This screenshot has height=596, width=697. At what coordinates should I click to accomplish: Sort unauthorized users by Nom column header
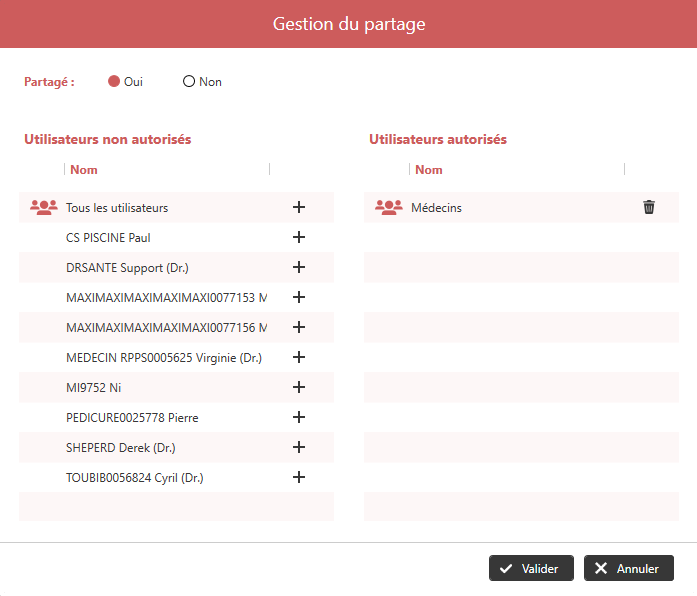[x=84, y=170]
